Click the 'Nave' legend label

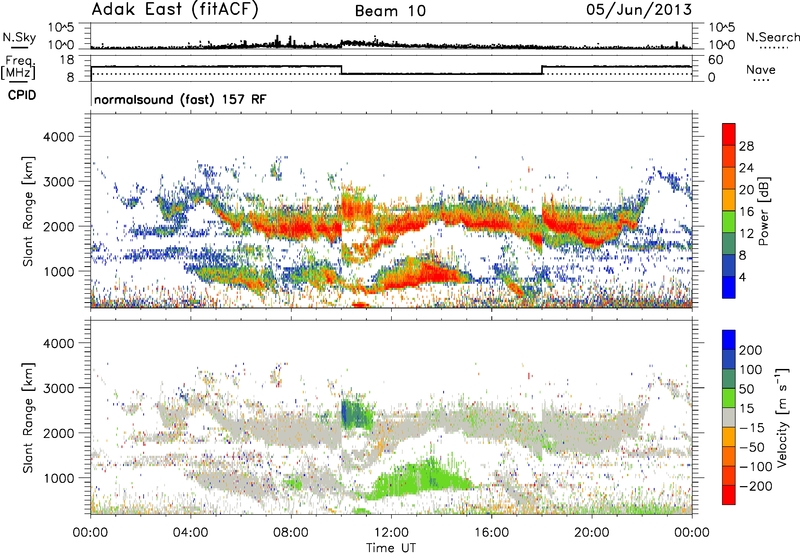[761, 70]
